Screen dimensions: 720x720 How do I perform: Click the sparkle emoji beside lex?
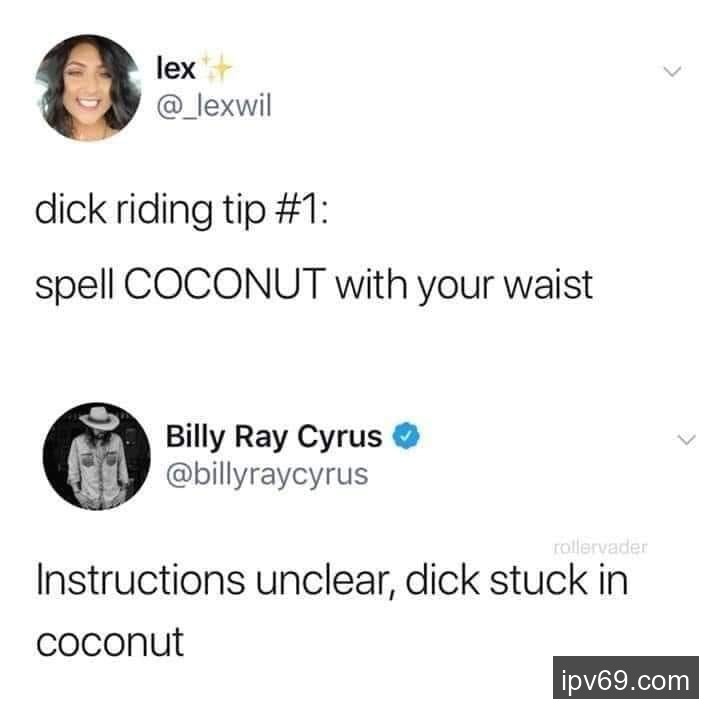(x=217, y=69)
